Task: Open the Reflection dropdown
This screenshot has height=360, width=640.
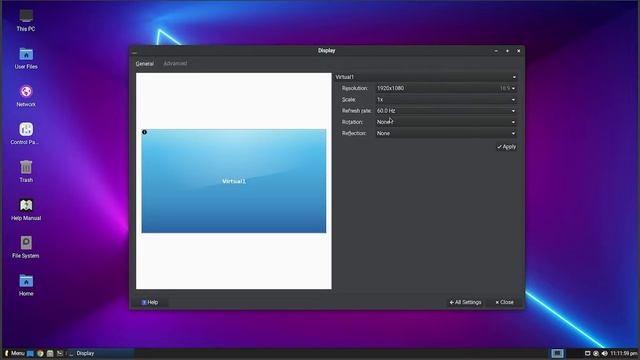Action: 446,133
